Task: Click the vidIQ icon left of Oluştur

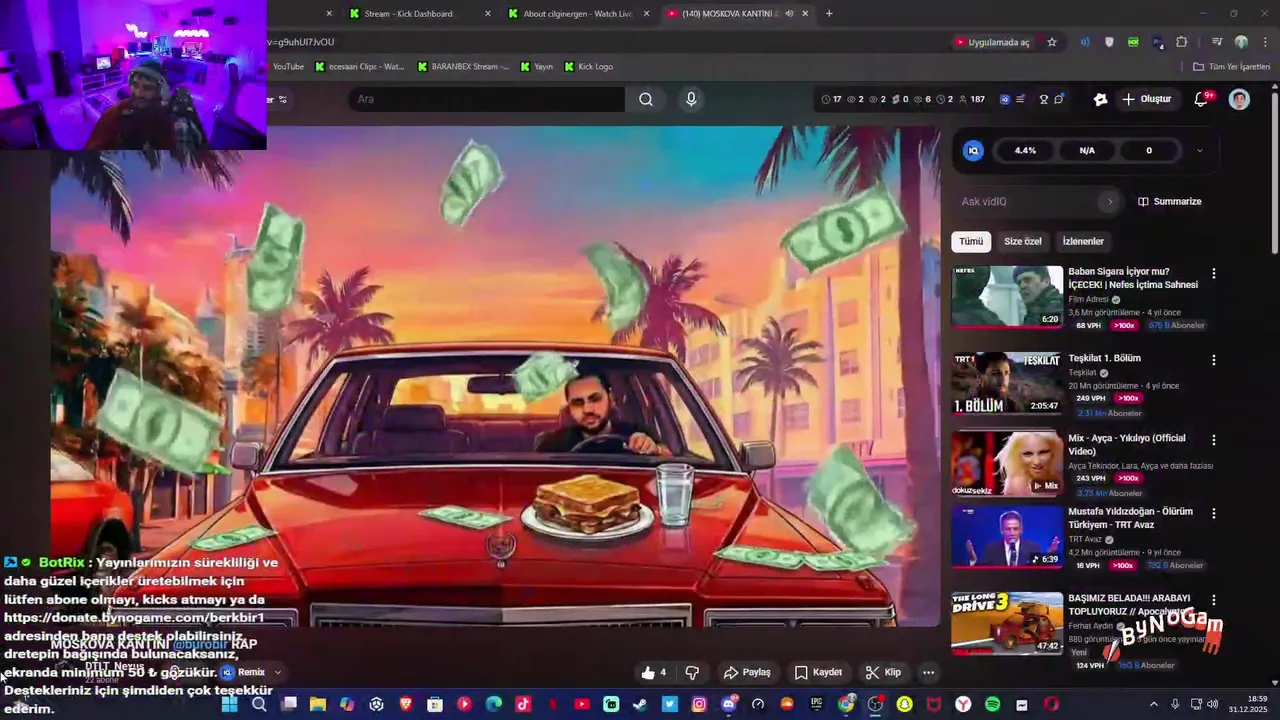Action: [x=1101, y=99]
